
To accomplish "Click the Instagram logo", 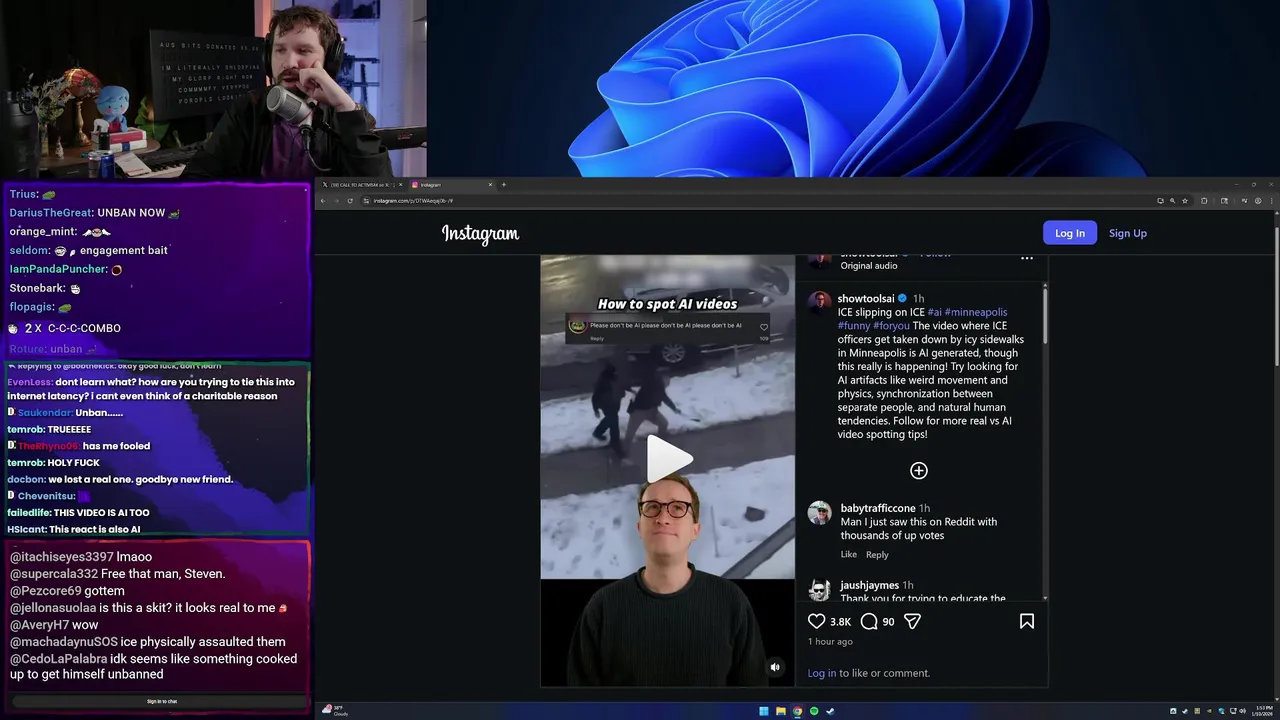I will click(x=480, y=234).
